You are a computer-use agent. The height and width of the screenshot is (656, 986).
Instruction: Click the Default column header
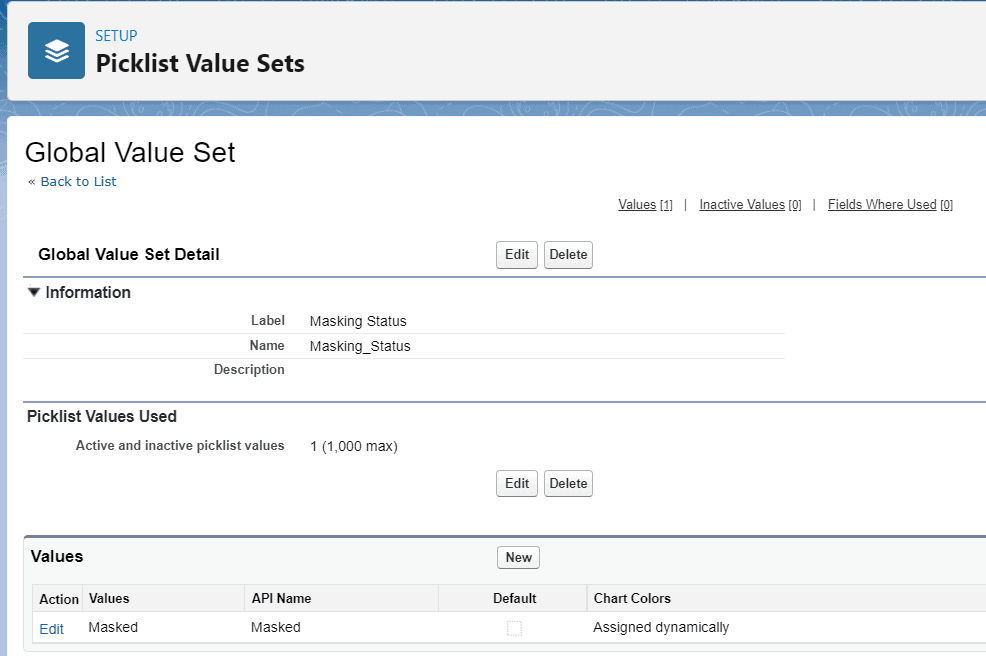tap(514, 599)
